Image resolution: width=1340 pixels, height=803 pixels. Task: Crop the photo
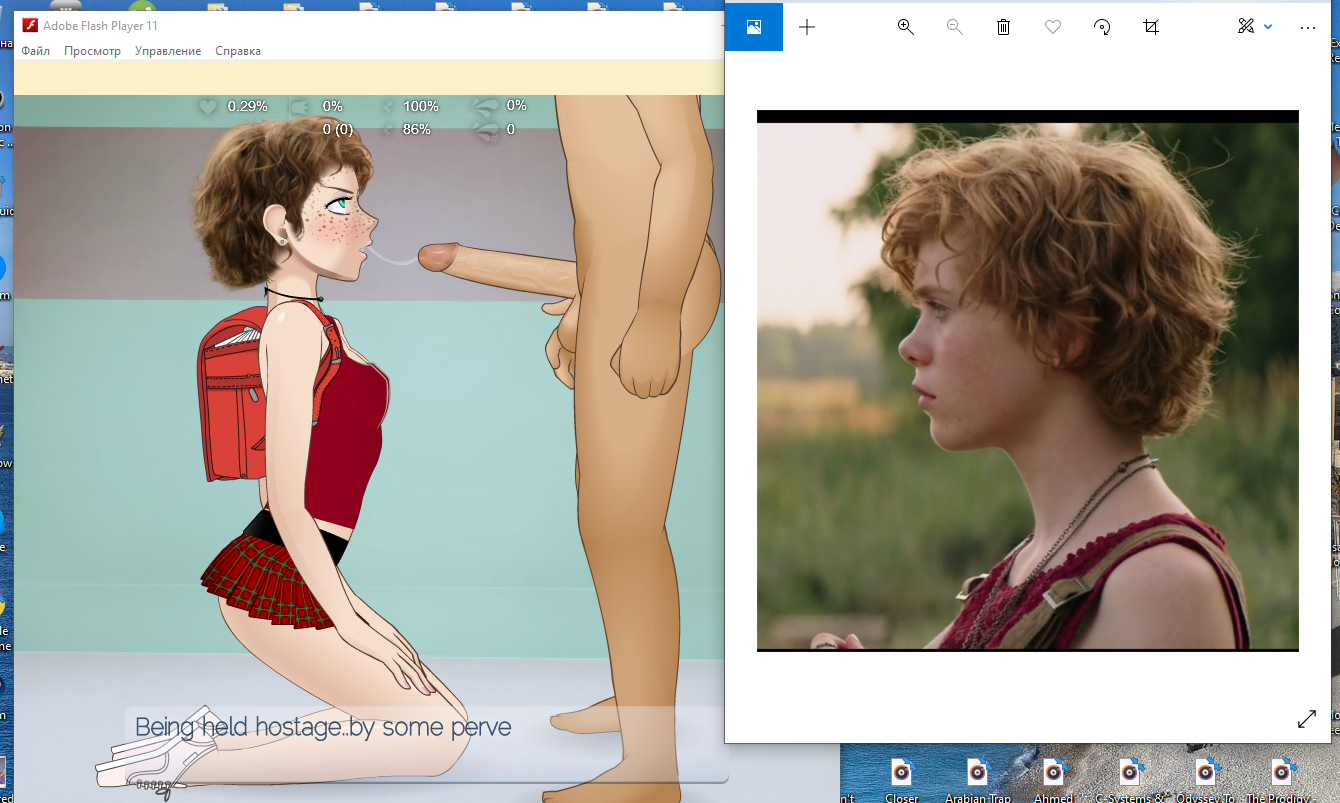click(1150, 27)
